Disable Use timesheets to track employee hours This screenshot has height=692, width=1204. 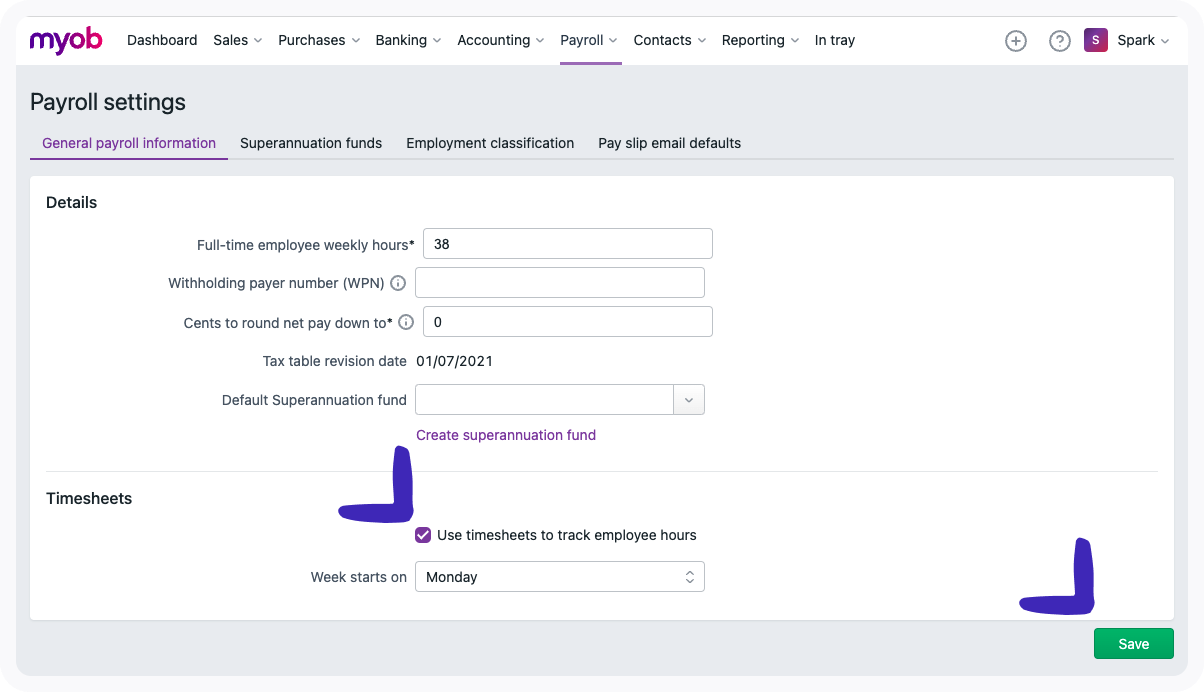423,536
